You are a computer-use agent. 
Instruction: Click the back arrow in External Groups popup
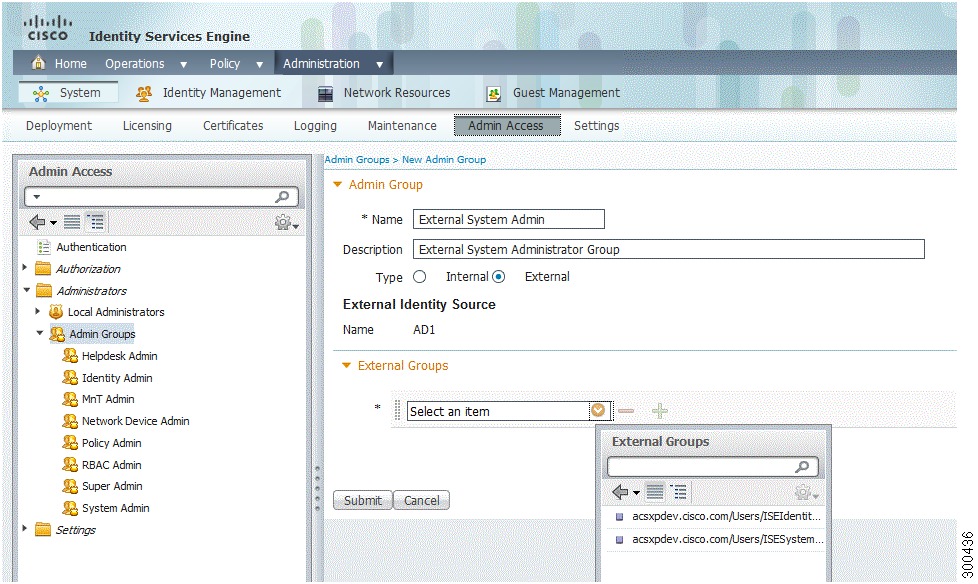click(620, 492)
